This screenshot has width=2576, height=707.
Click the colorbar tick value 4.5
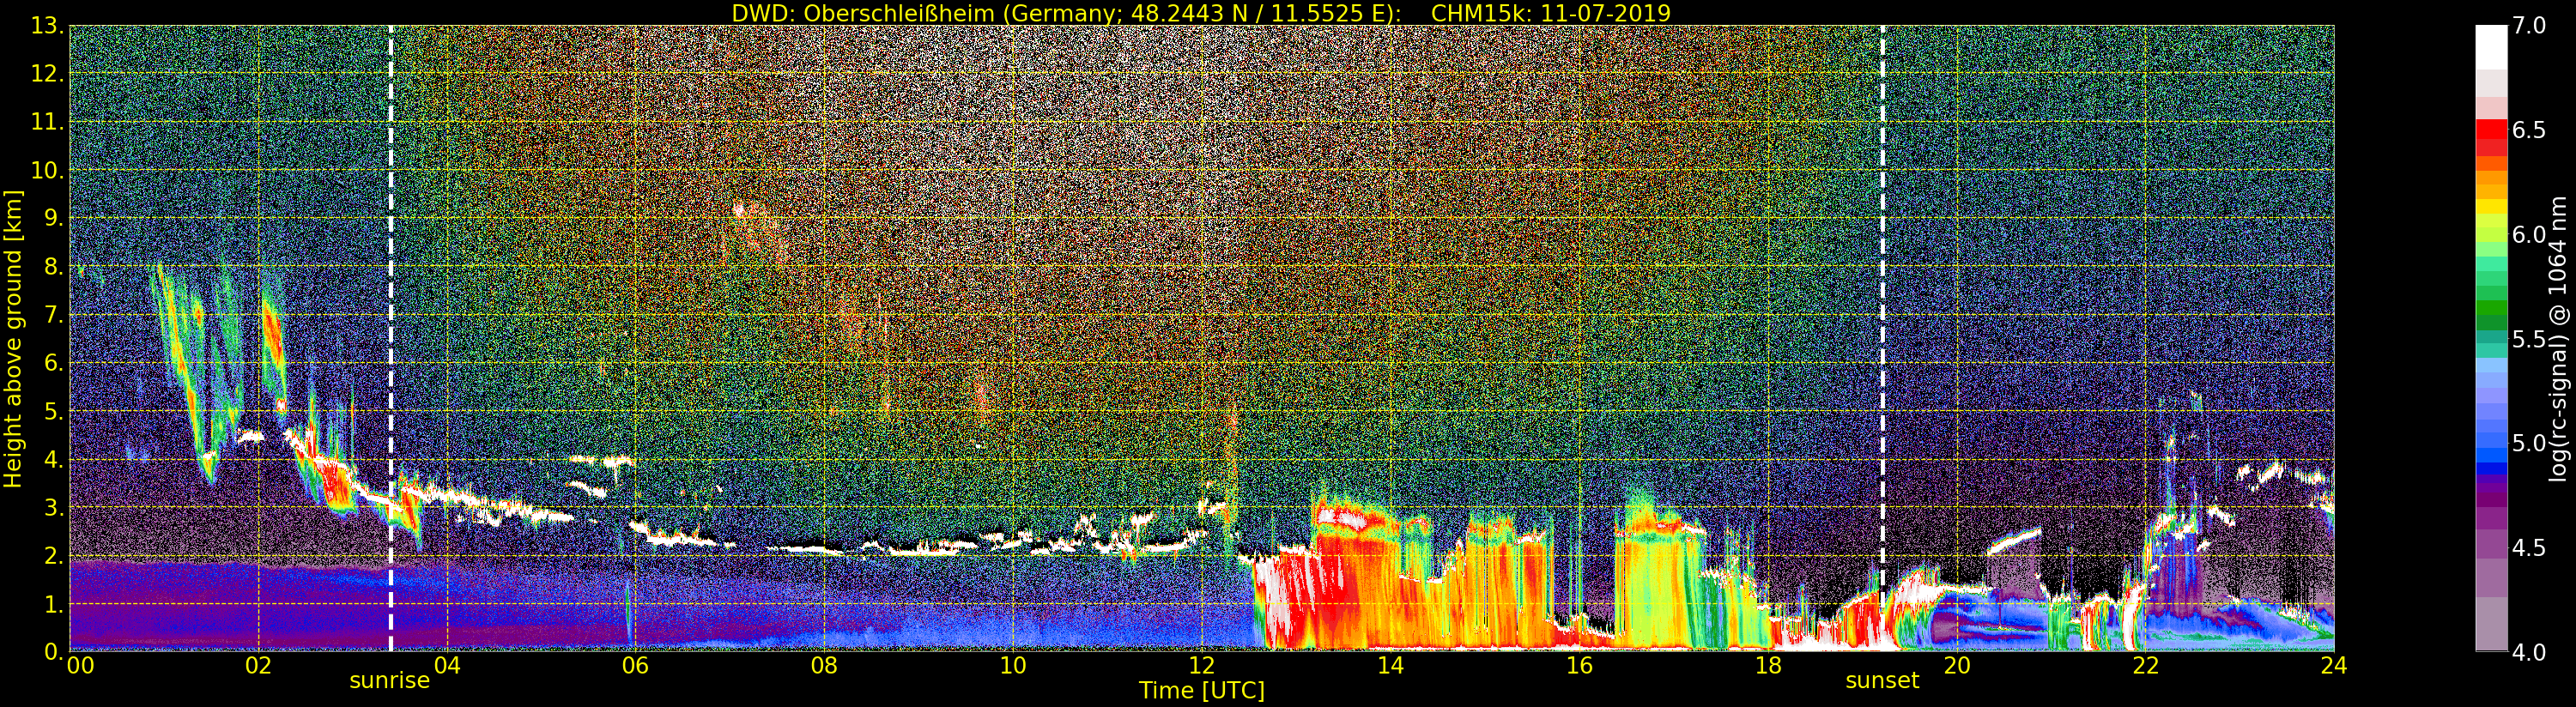tap(2529, 548)
